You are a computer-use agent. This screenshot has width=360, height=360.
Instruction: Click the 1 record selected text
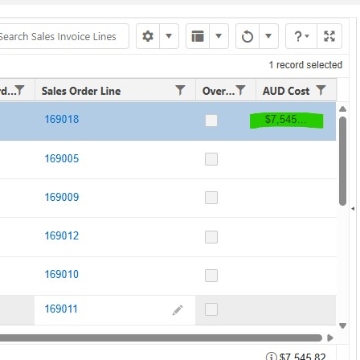[306, 65]
